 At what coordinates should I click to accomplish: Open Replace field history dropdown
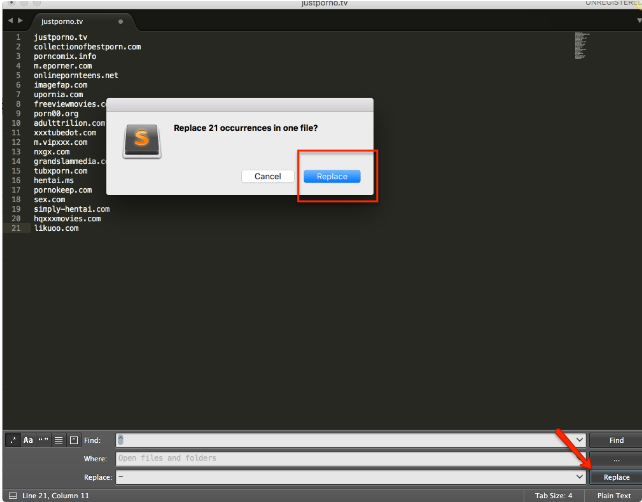point(579,477)
